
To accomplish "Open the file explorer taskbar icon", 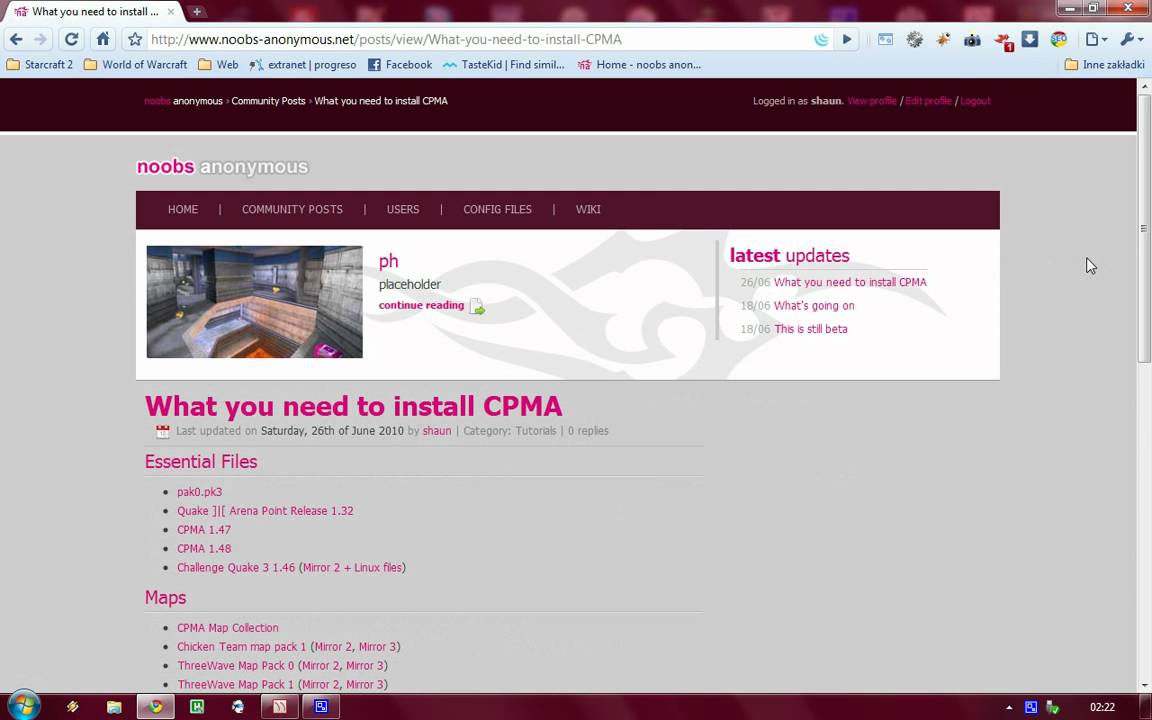I will coord(113,707).
